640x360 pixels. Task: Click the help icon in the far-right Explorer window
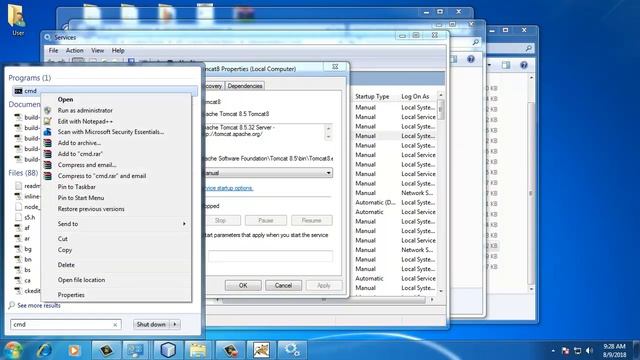click(524, 65)
